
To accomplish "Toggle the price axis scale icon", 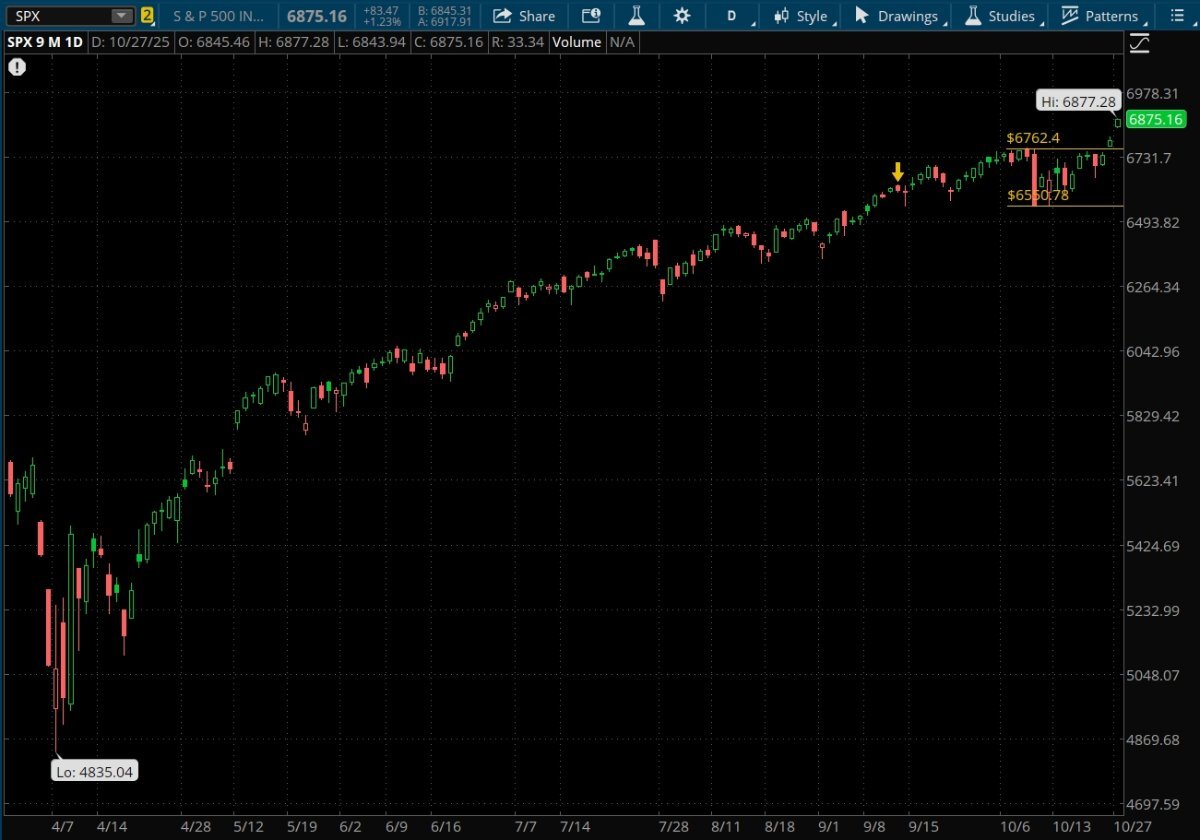I will coord(1139,43).
